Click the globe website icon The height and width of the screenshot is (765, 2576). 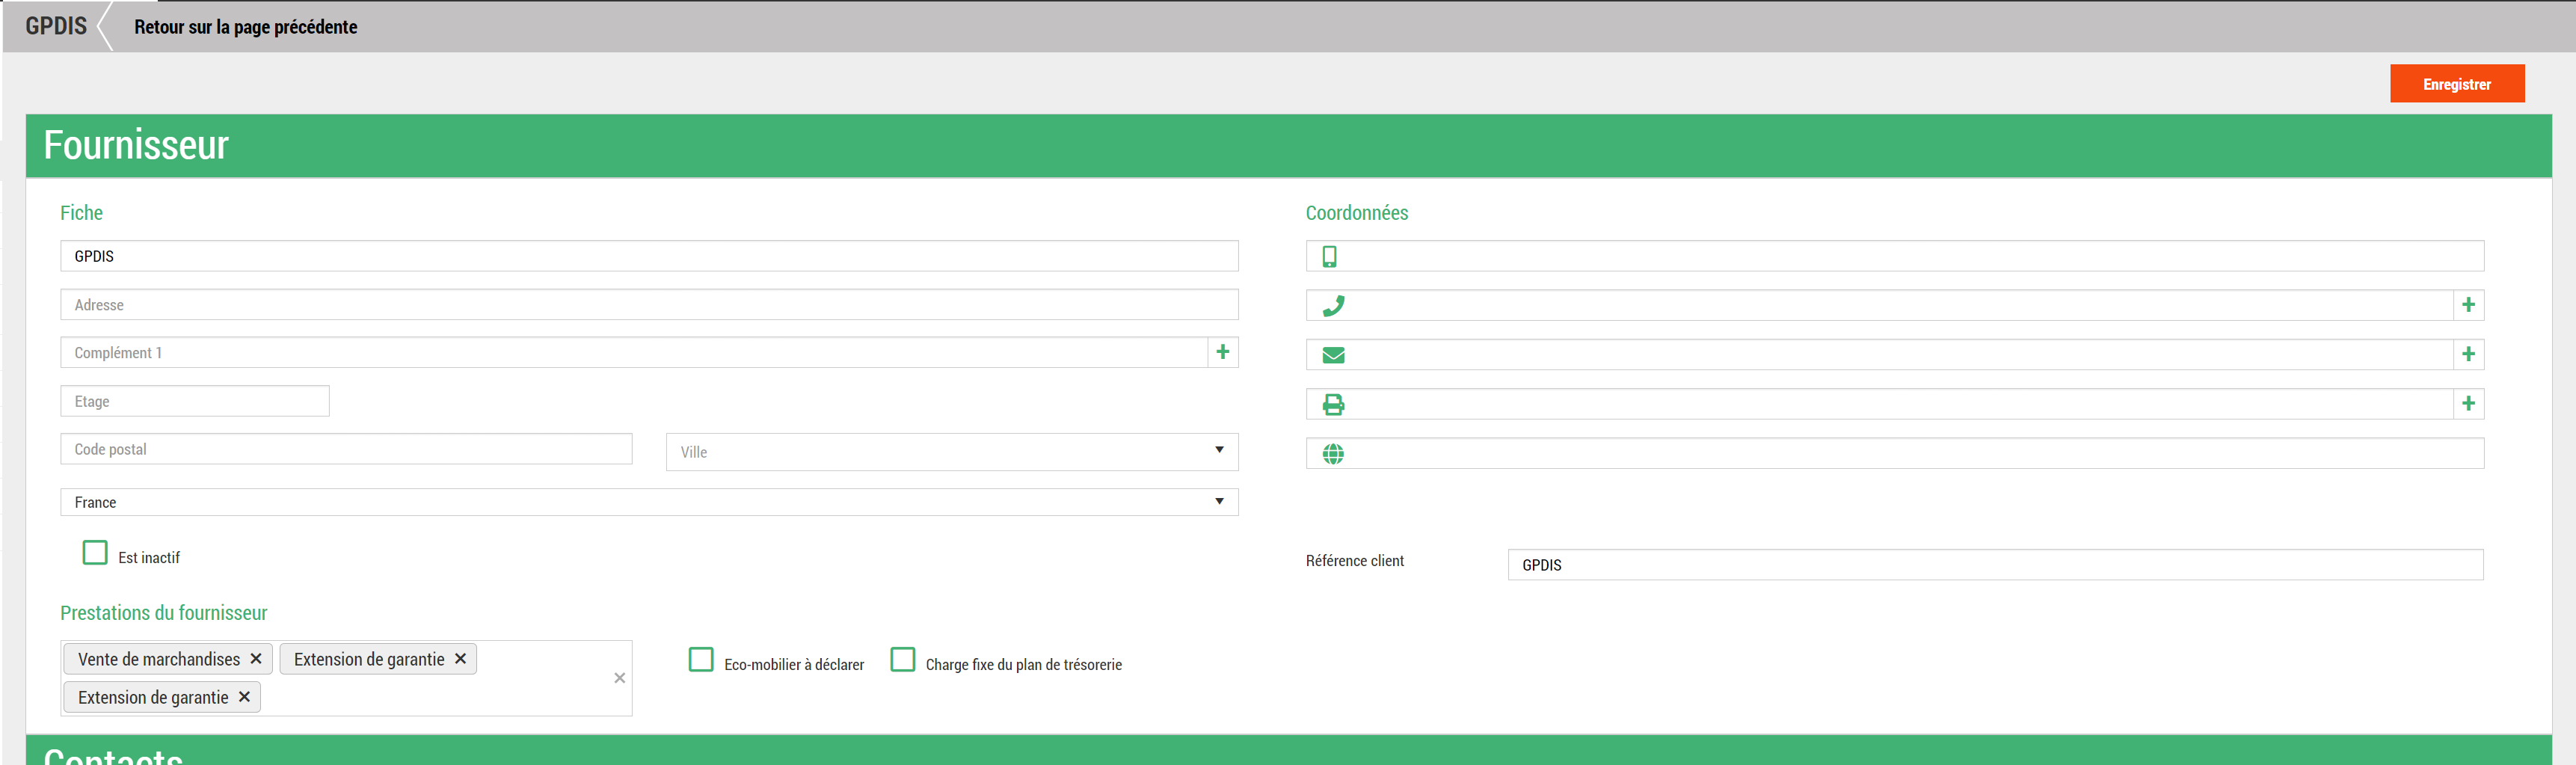pyautogui.click(x=1333, y=454)
